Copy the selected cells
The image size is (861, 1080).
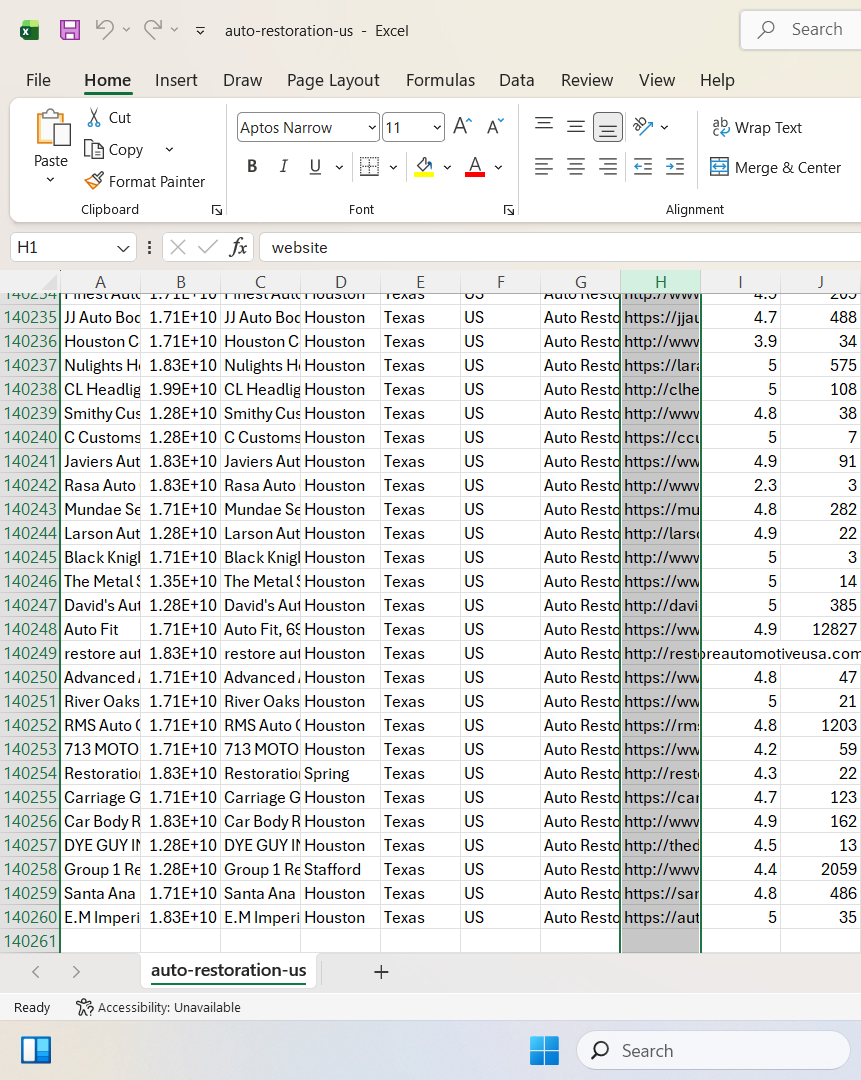(x=114, y=149)
